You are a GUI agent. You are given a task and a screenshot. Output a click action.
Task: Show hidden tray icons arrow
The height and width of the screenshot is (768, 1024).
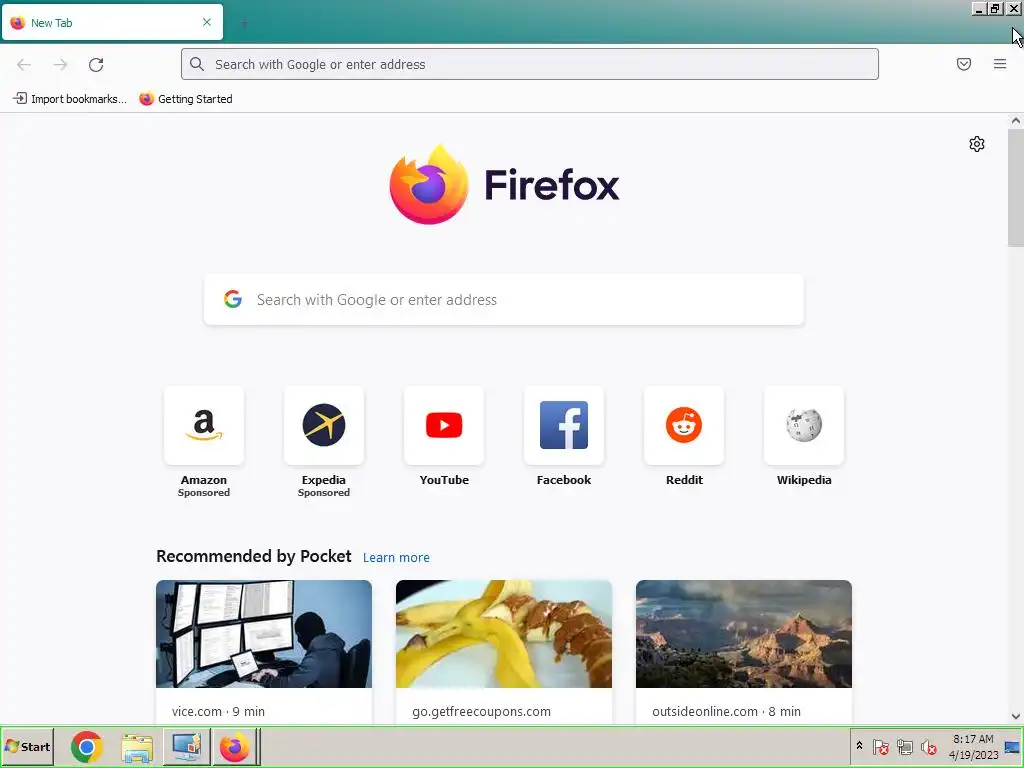pyautogui.click(x=859, y=746)
